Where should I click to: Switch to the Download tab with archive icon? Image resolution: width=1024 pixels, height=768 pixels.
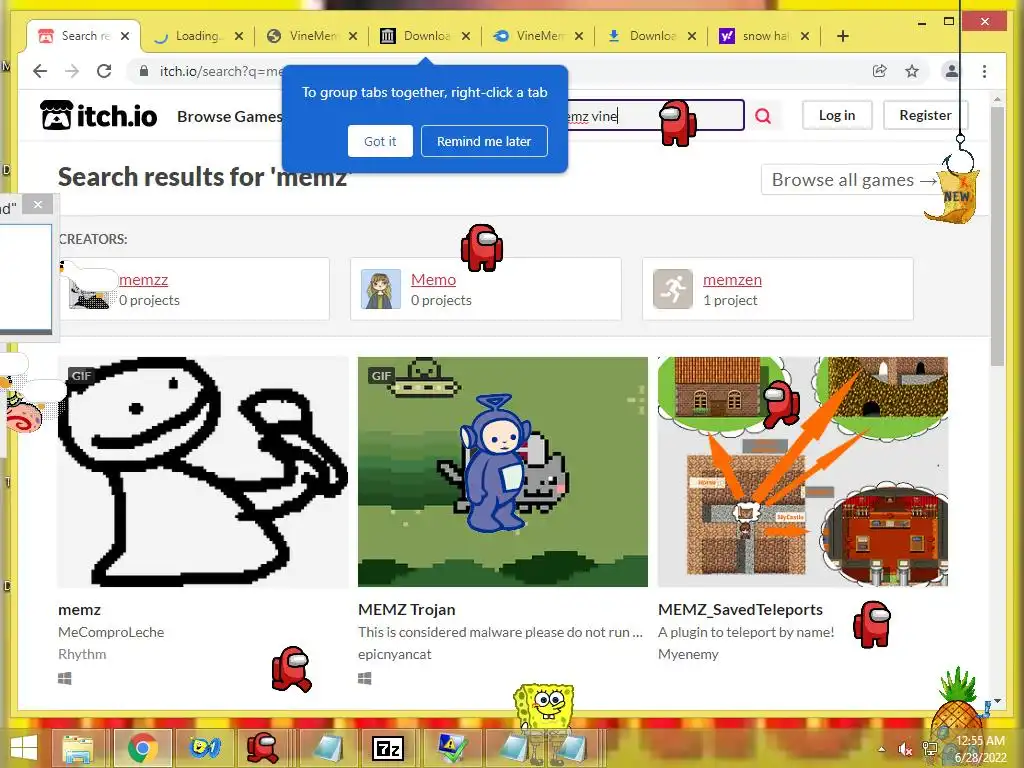click(424, 36)
